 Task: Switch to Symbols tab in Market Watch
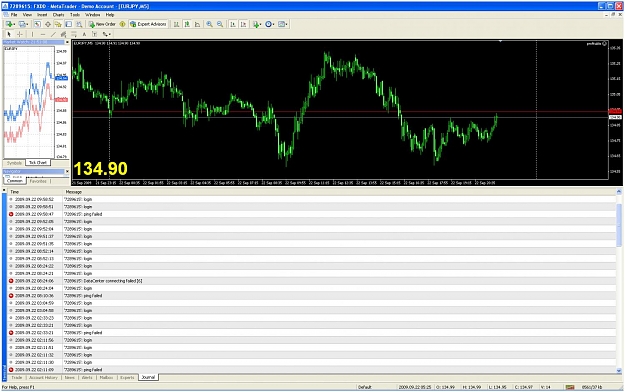tap(14, 163)
